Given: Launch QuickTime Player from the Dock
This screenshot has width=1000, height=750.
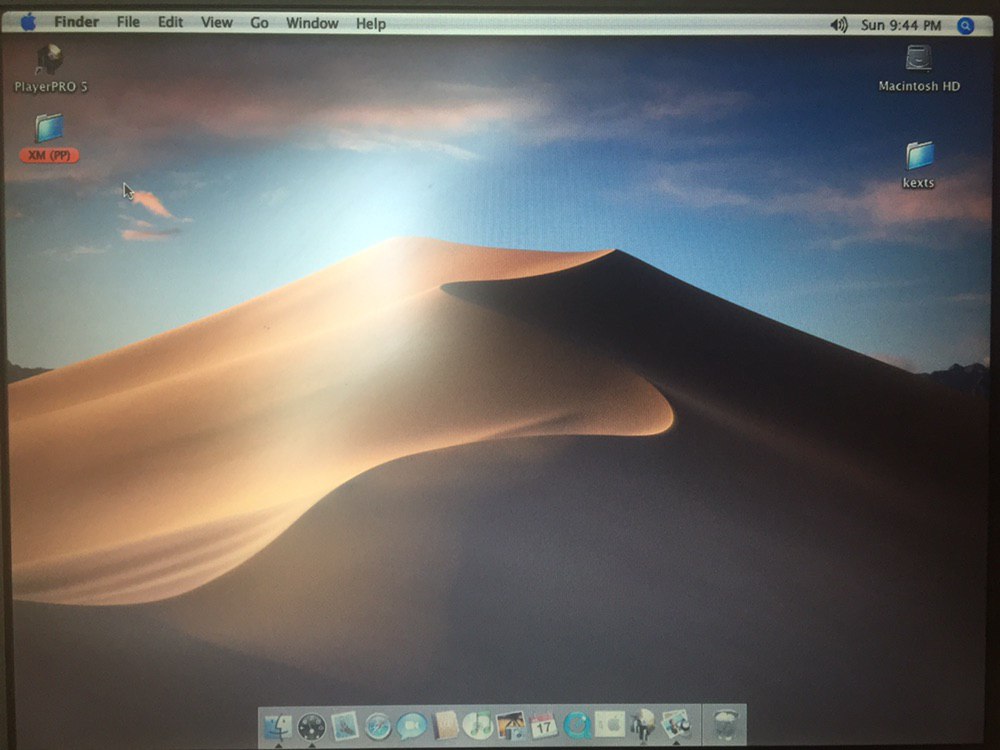Looking at the screenshot, I should click(x=577, y=726).
